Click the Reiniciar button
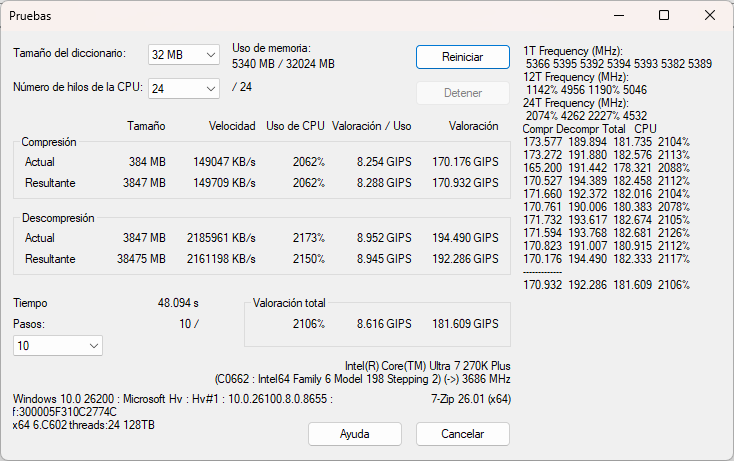 (462, 57)
